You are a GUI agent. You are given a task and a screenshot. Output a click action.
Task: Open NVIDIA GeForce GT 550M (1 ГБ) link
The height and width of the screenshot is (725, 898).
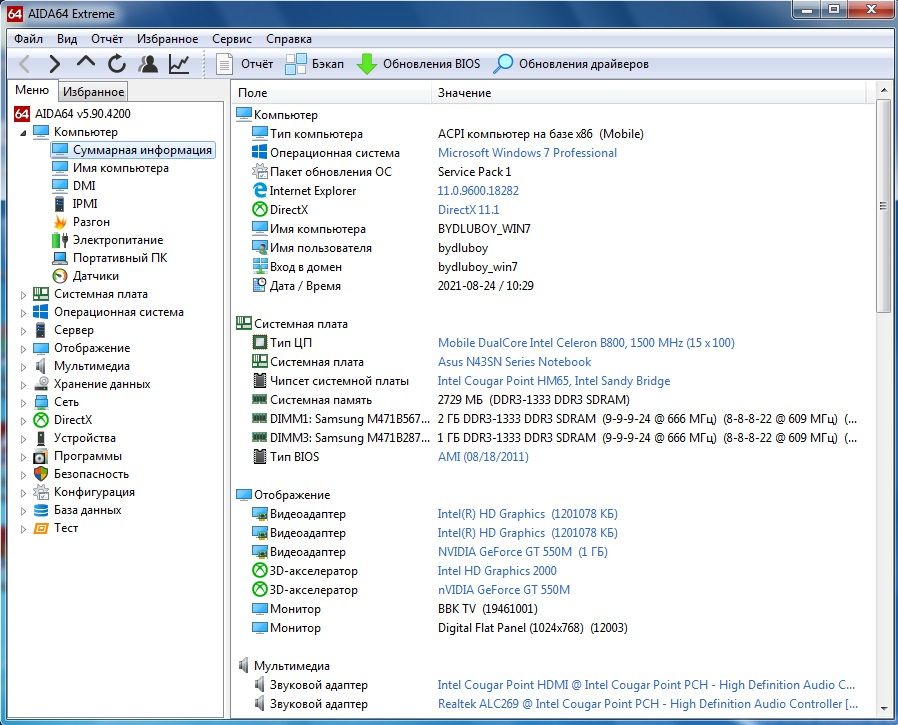522,552
